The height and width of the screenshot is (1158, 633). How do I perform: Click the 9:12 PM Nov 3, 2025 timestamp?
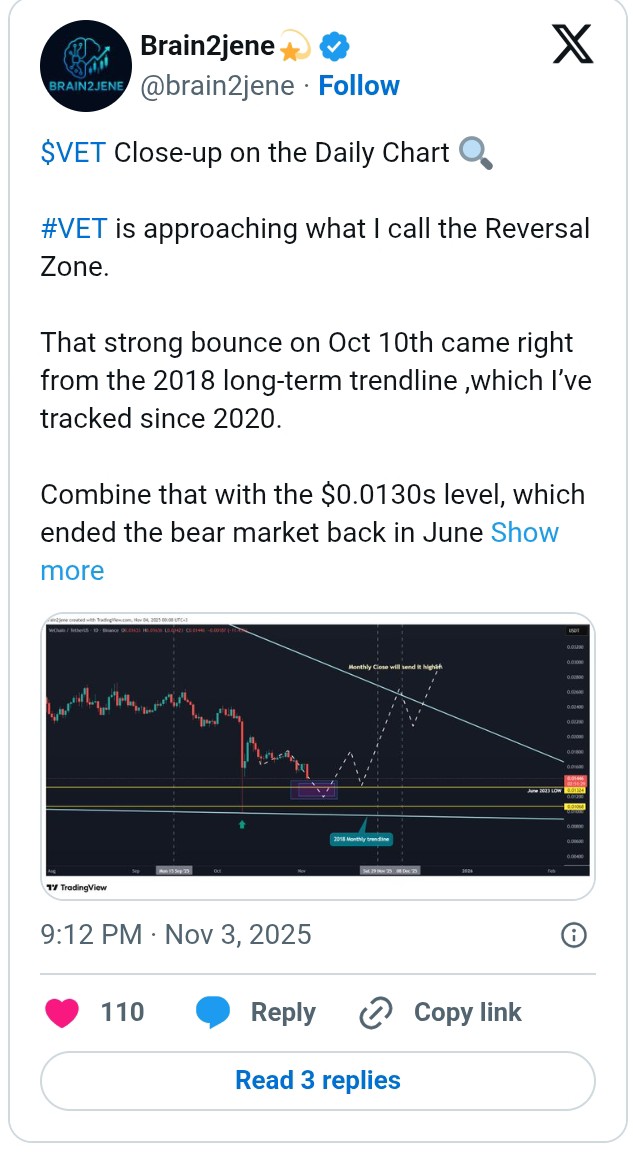pos(176,935)
